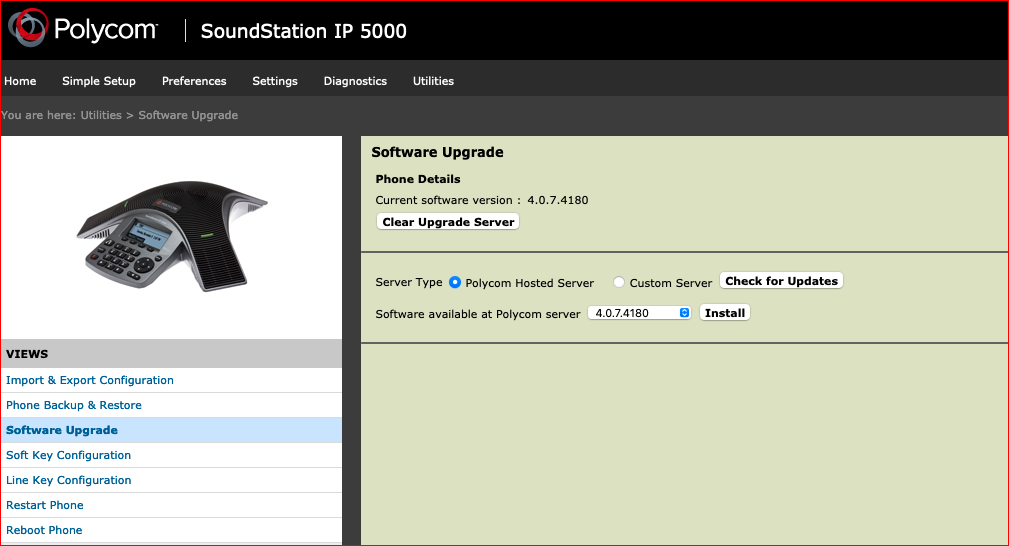This screenshot has width=1009, height=546.
Task: Click the 'Server Type' label
Action: coord(409,283)
